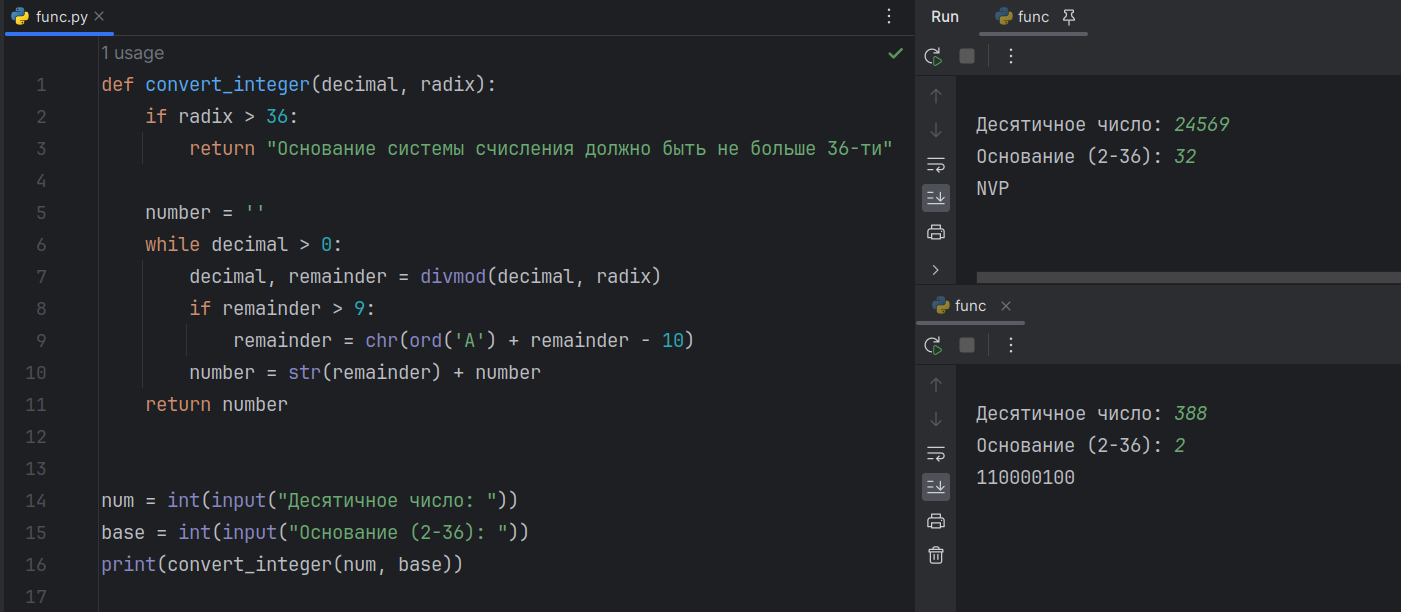Close the func.py editor tab
This screenshot has height=612, width=1401.
click(99, 16)
